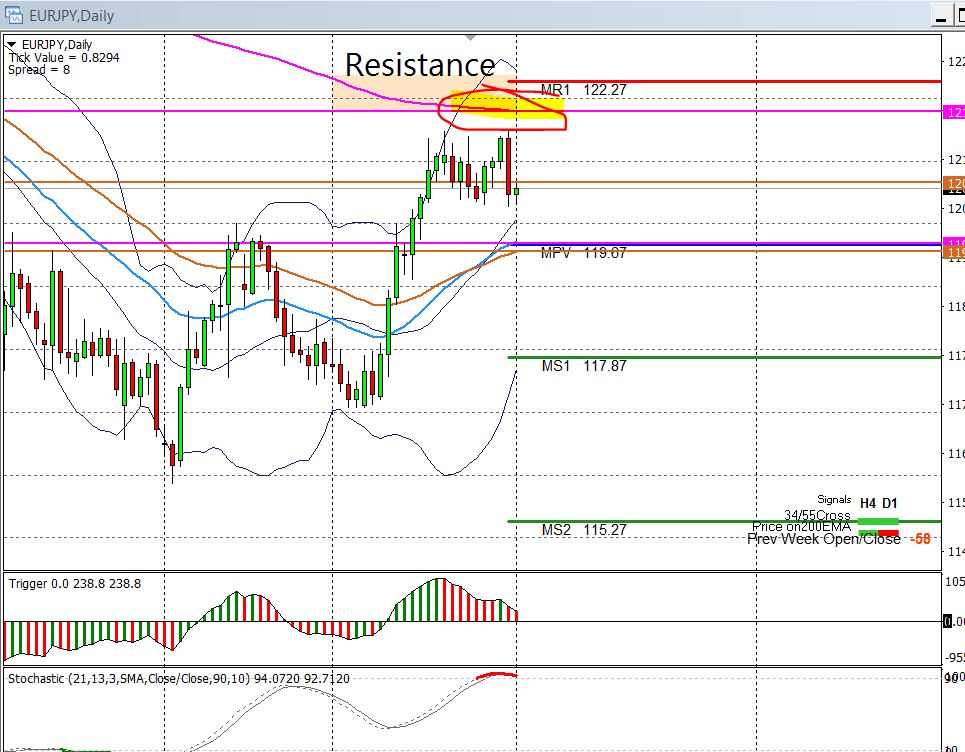Click the magenta price tag on right axis
This screenshot has width=965, height=752.
pos(954,111)
